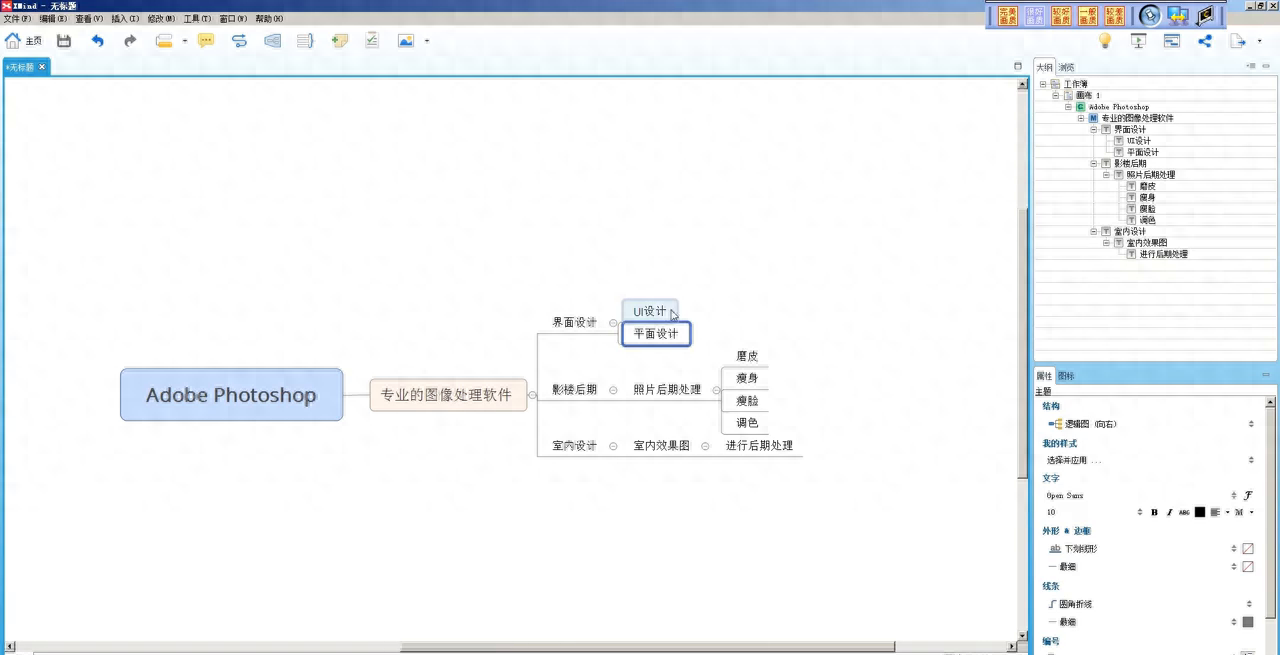Click the pushpin icon in floating bar
The height and width of the screenshot is (655, 1280).
pos(1150,15)
